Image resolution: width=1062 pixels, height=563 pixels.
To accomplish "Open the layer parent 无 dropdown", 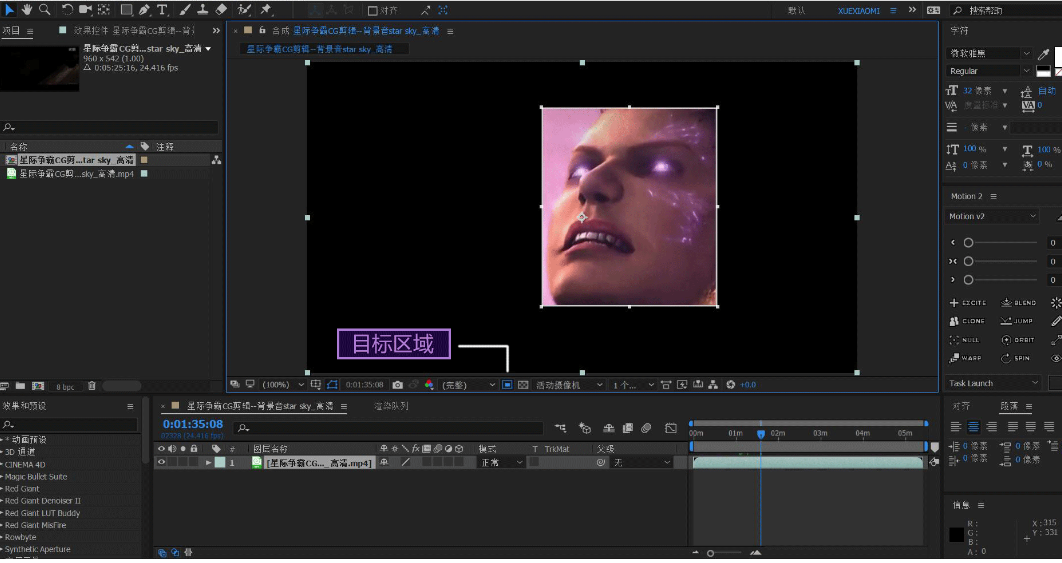I will click(x=641, y=463).
